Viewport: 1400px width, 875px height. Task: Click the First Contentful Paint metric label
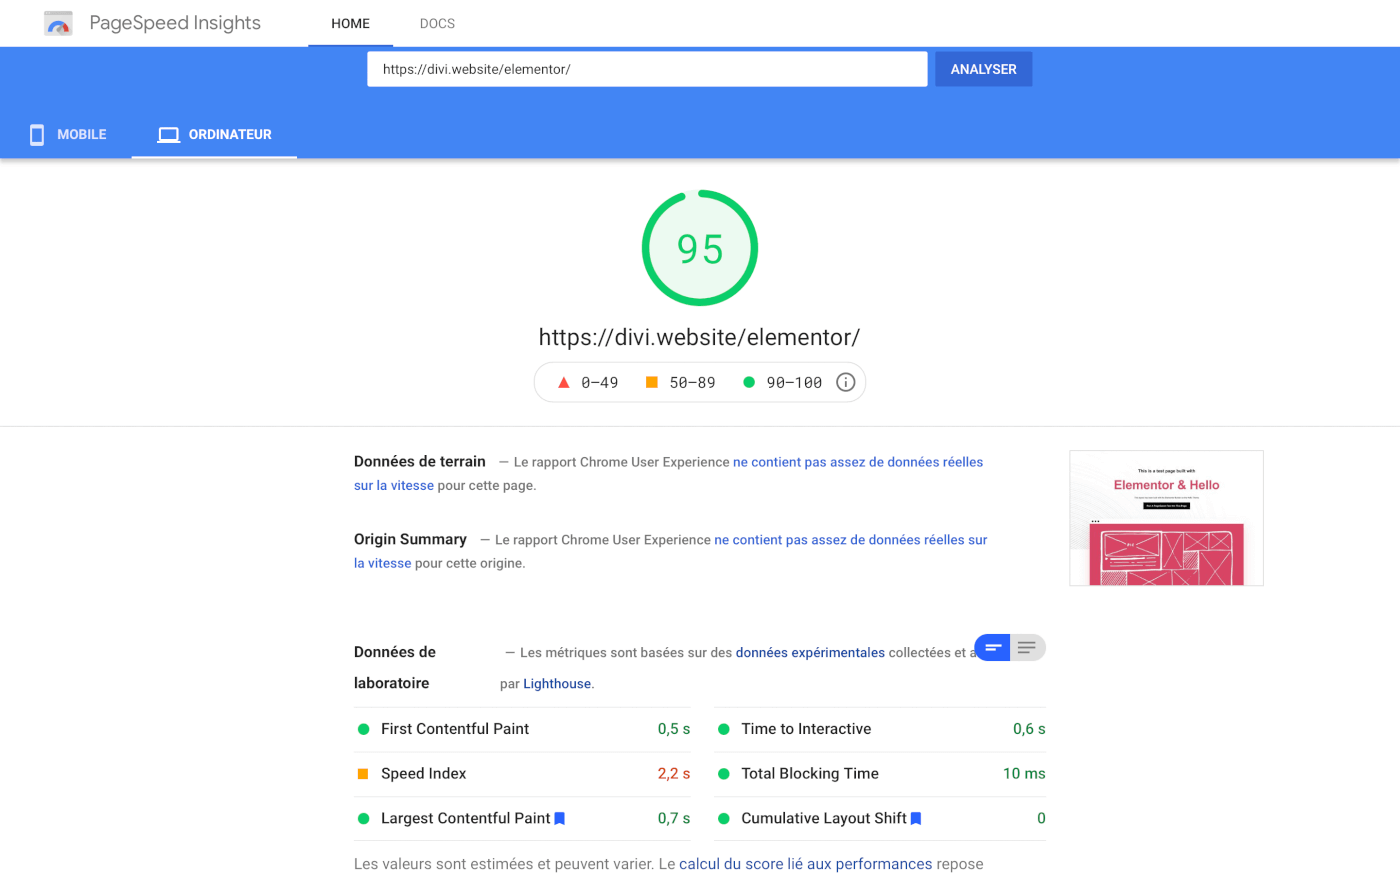tap(455, 729)
